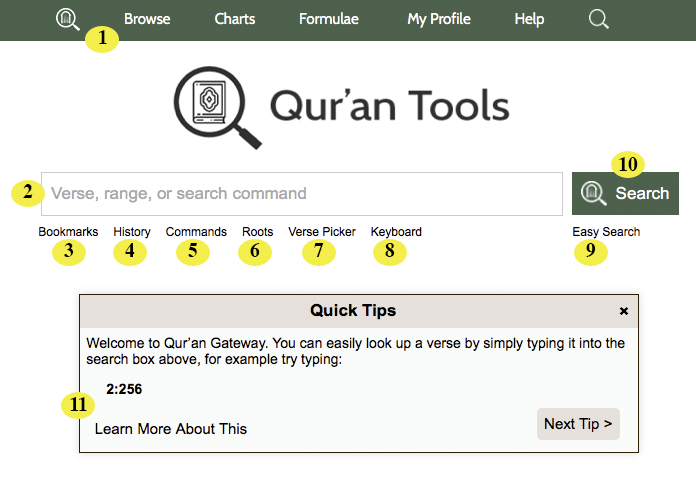This screenshot has width=696, height=479.
Task: Open the Roots picker
Action: click(257, 232)
